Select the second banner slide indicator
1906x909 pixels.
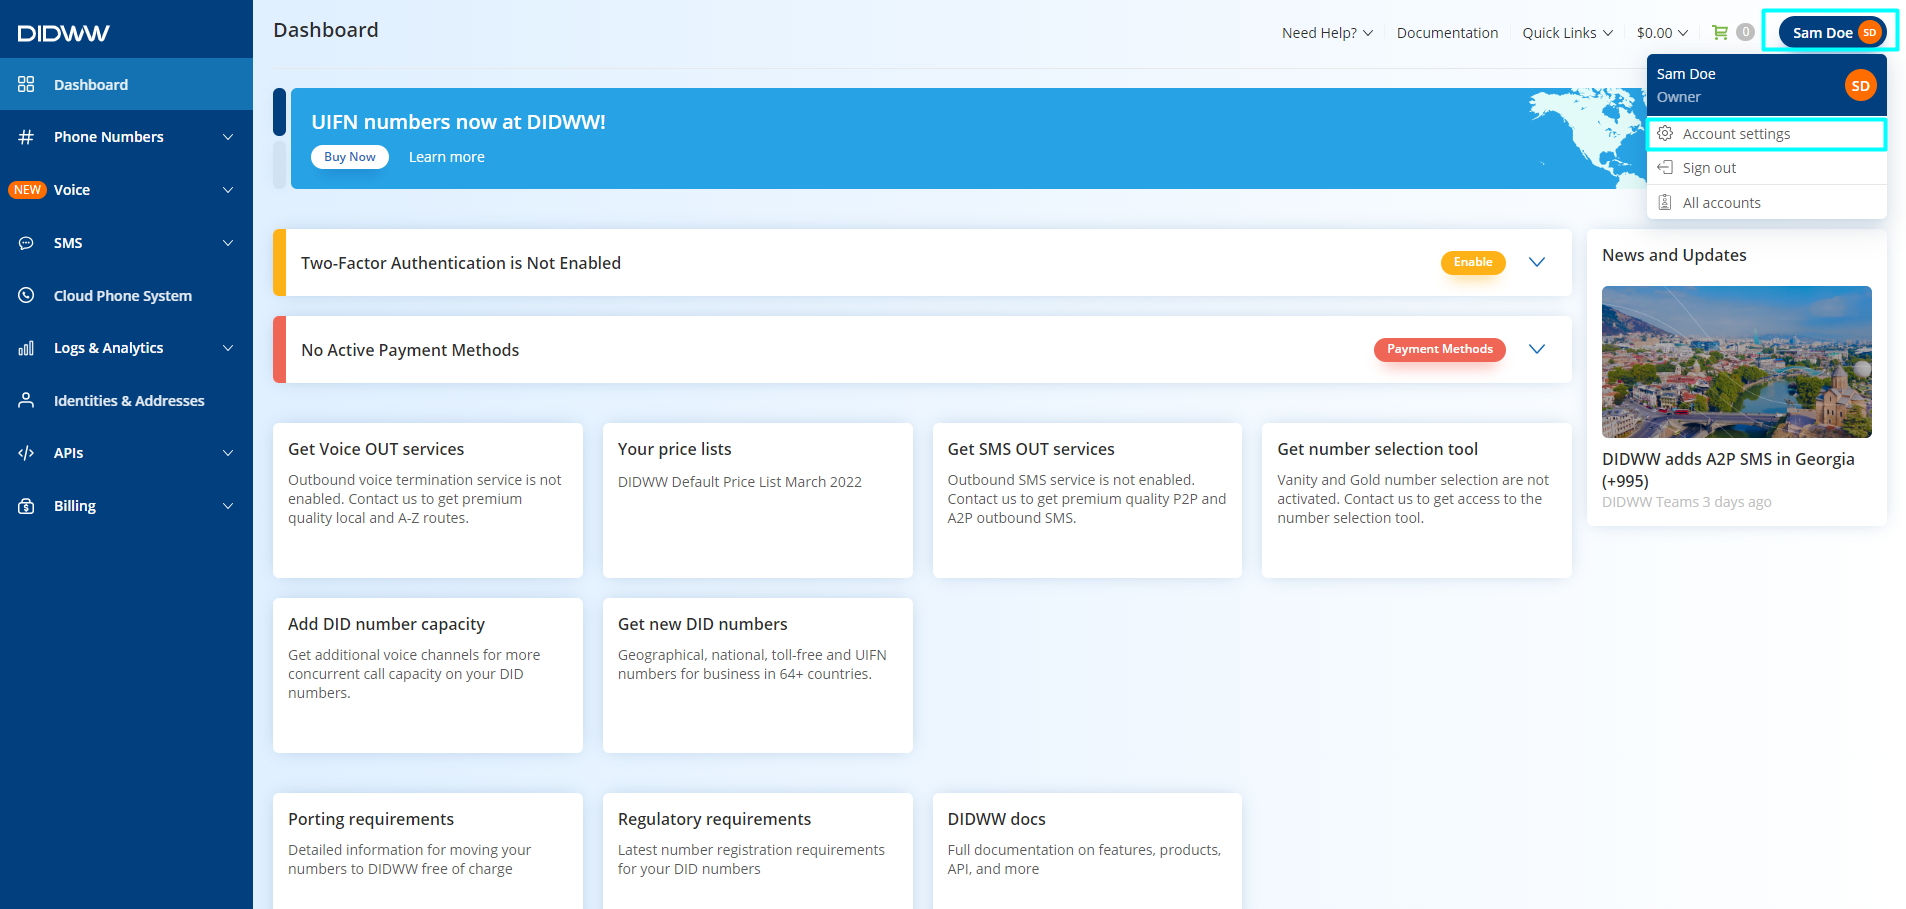click(280, 165)
